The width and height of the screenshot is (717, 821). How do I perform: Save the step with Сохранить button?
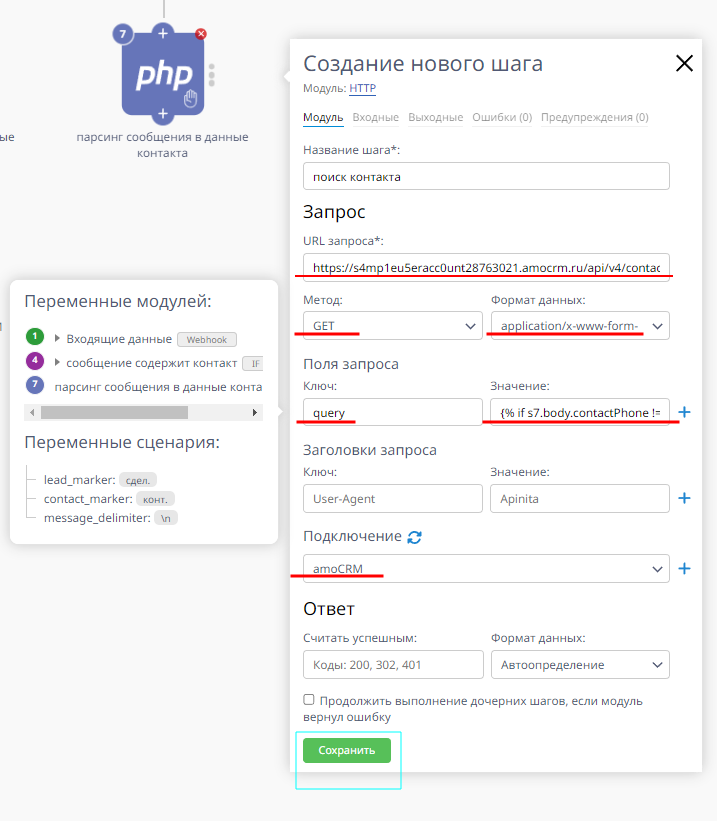click(x=347, y=749)
